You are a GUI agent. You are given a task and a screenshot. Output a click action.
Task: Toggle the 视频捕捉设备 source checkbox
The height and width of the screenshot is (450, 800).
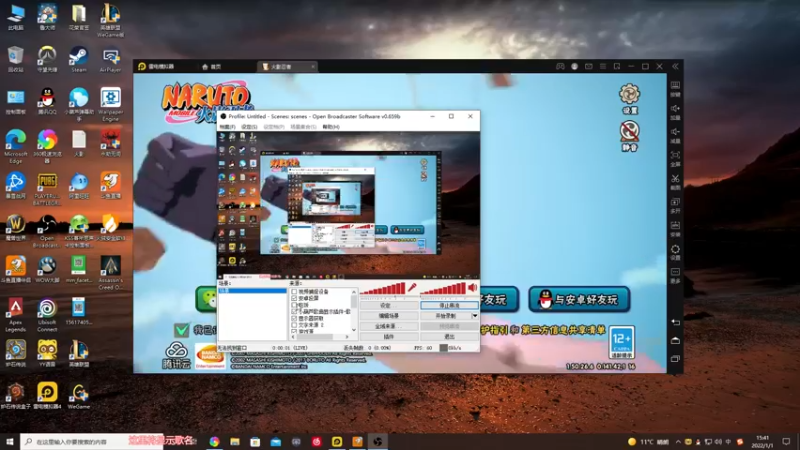point(294,291)
